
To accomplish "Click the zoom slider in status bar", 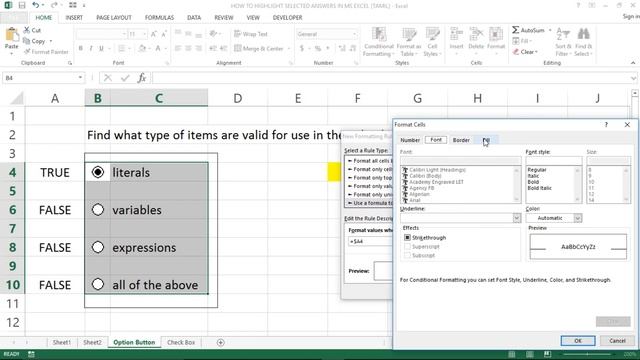I will tap(588, 354).
